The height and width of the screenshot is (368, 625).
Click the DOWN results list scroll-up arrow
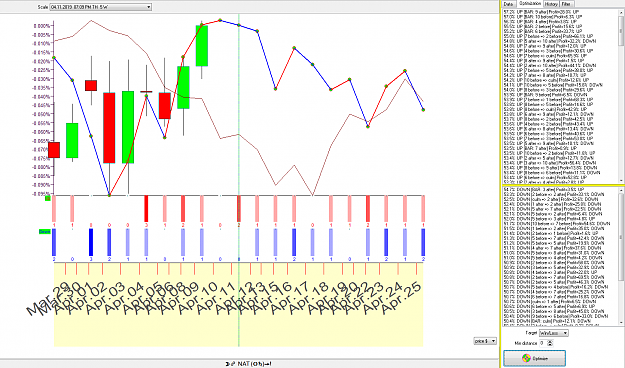click(x=621, y=190)
